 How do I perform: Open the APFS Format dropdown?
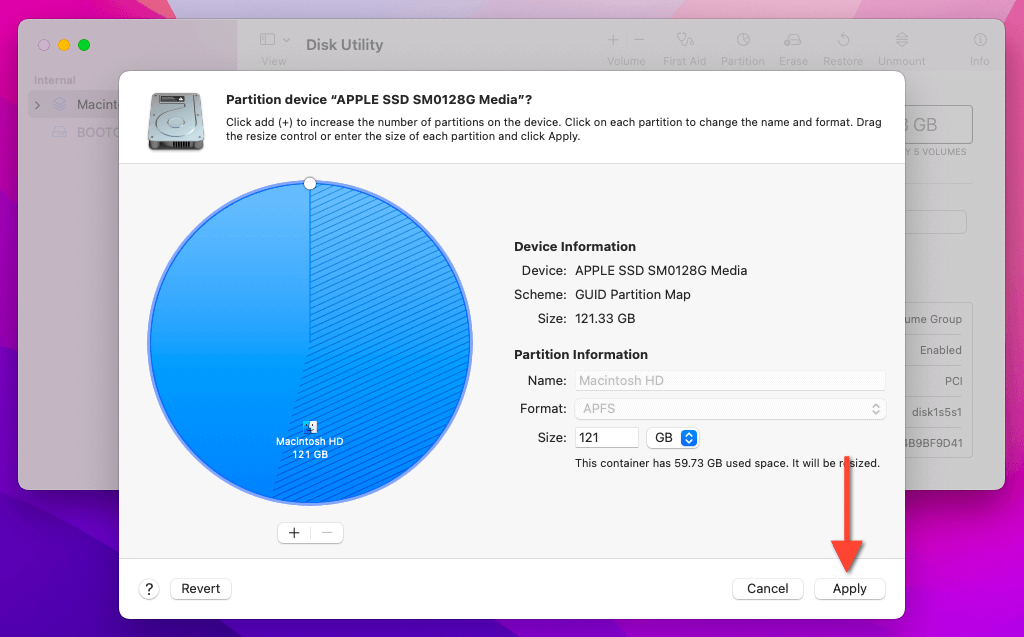(x=730, y=409)
